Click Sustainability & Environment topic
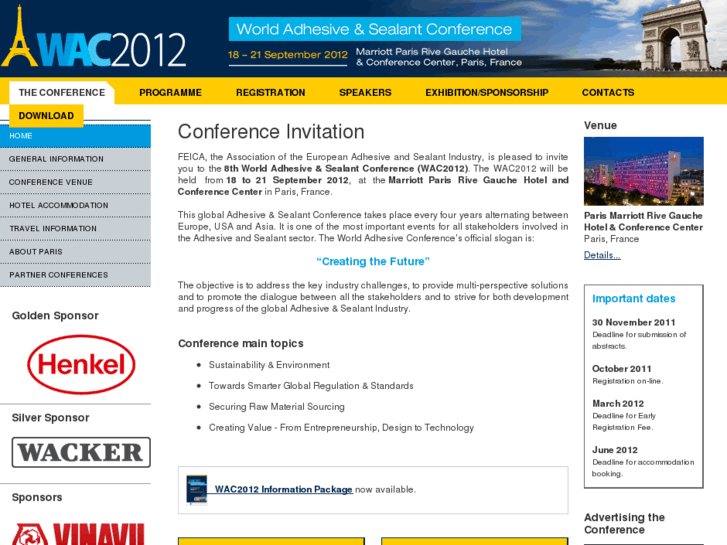727x545 pixels. (269, 365)
